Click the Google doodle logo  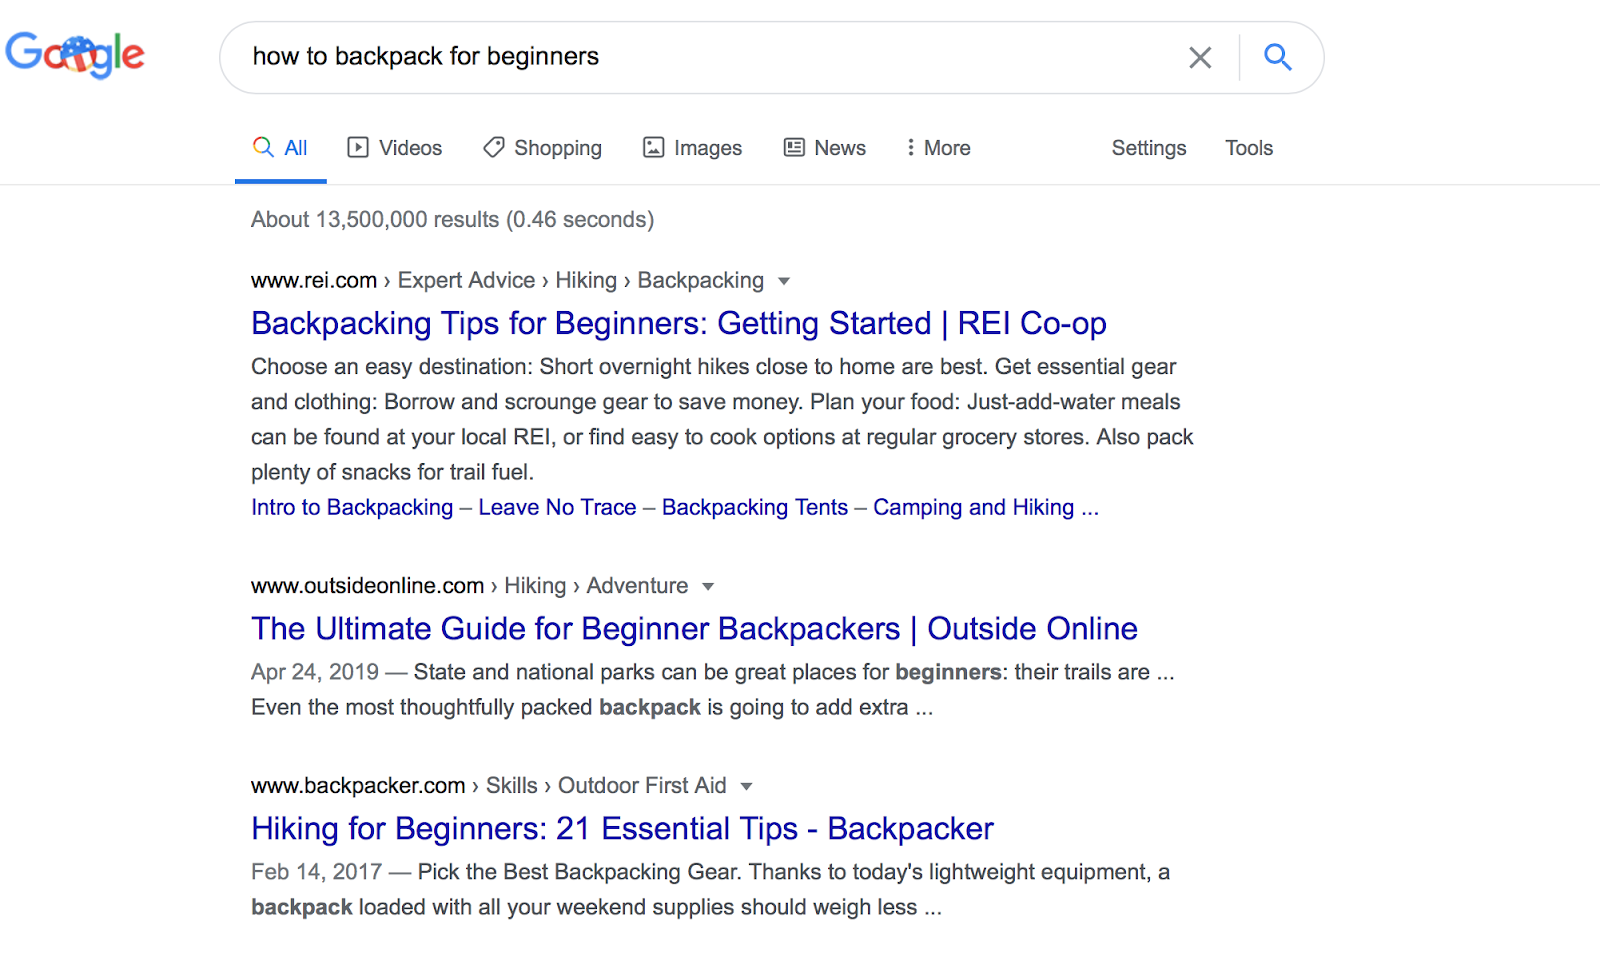[75, 54]
